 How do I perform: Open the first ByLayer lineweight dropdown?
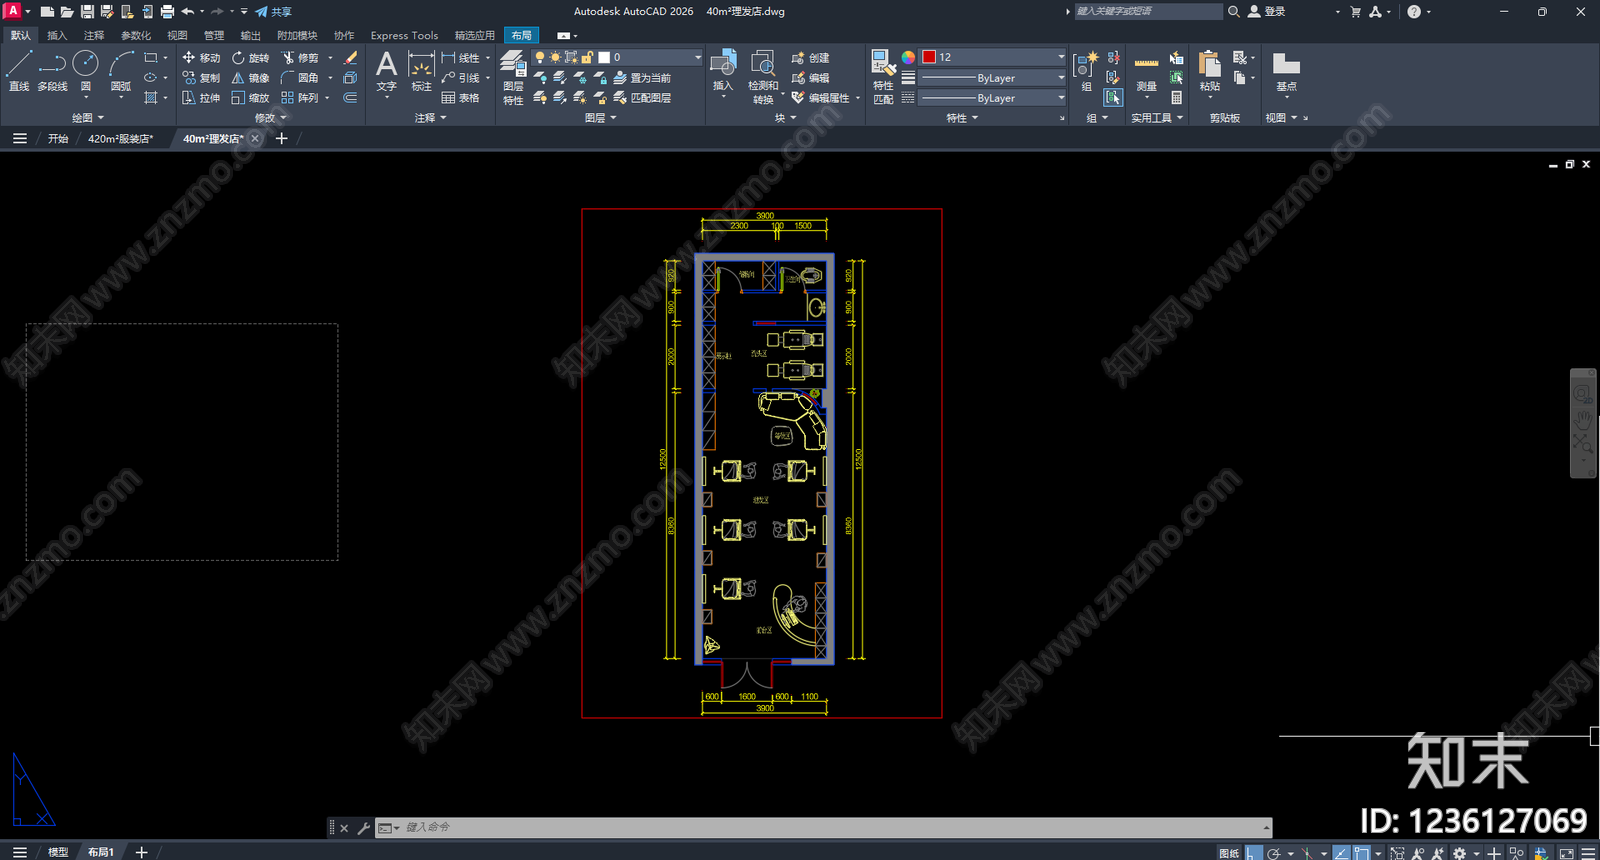[x=993, y=78]
